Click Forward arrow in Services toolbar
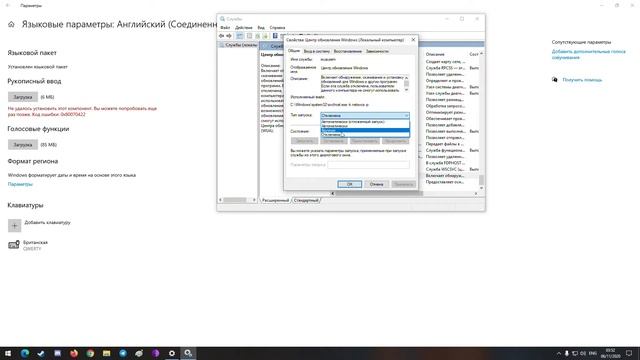 click(x=229, y=36)
